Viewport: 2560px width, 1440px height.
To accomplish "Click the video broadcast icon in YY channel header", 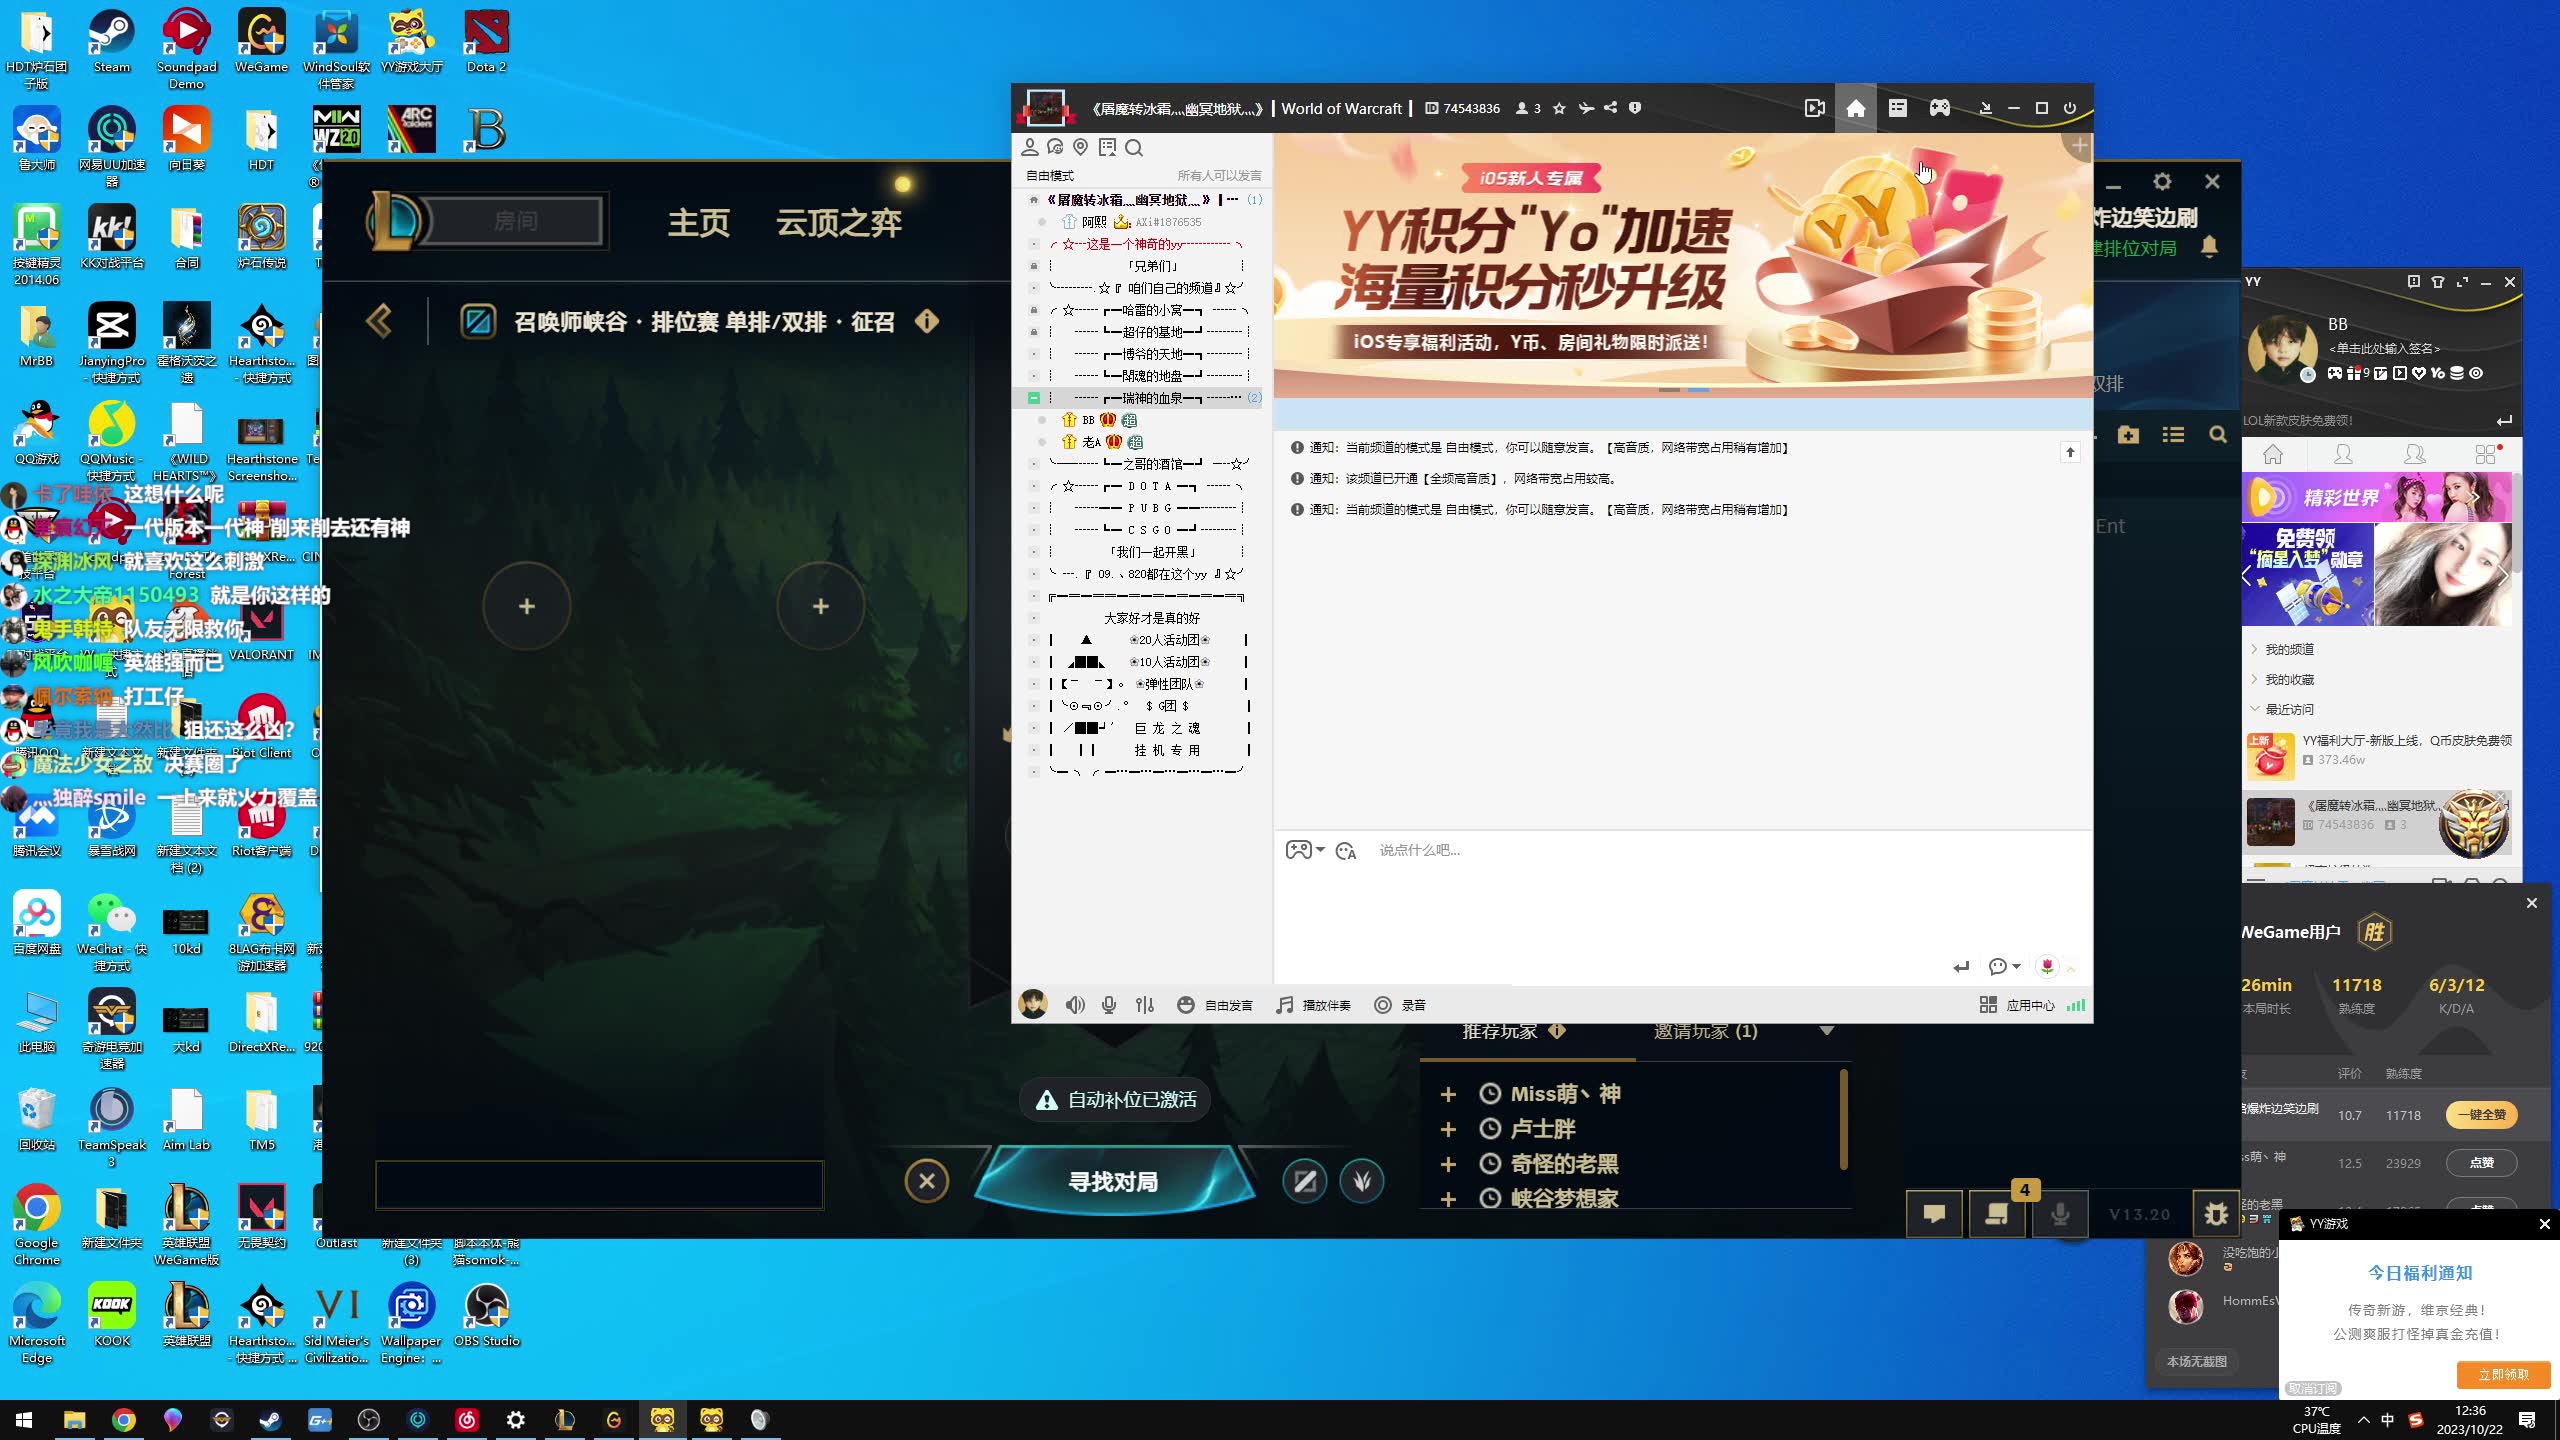I will pyautogui.click(x=1814, y=108).
